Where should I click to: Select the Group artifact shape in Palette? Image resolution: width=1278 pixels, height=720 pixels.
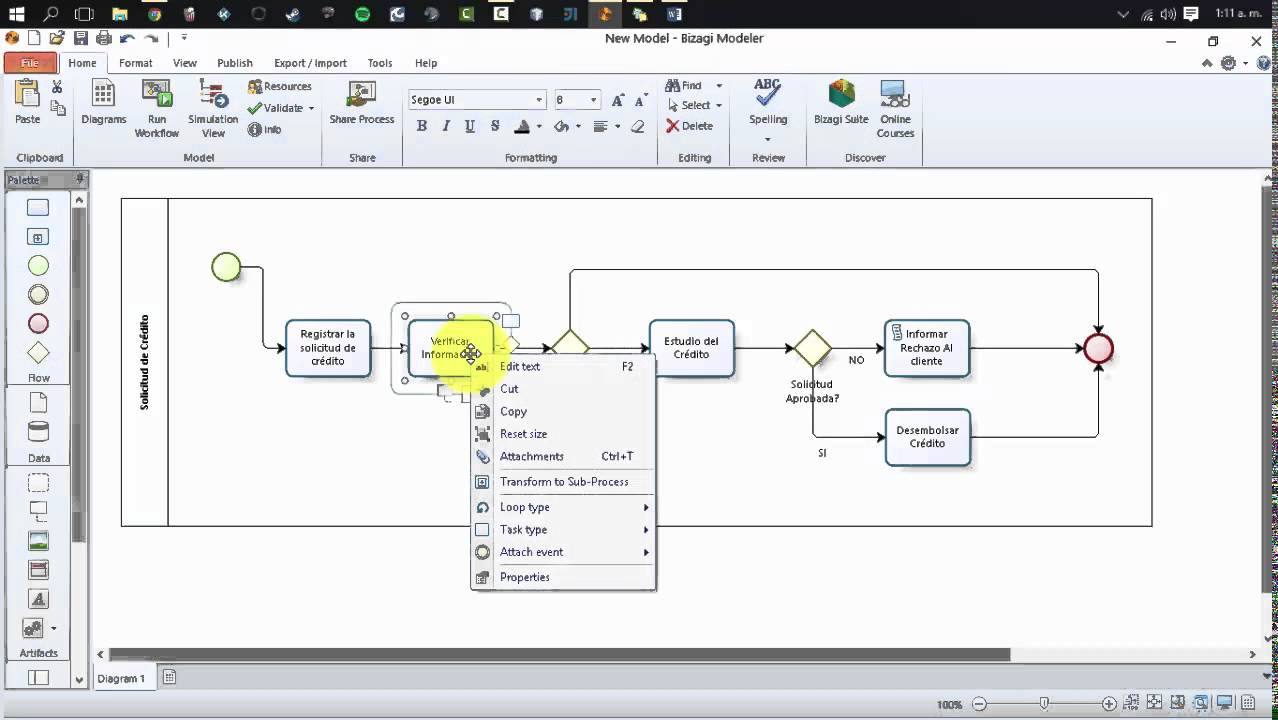coord(38,483)
